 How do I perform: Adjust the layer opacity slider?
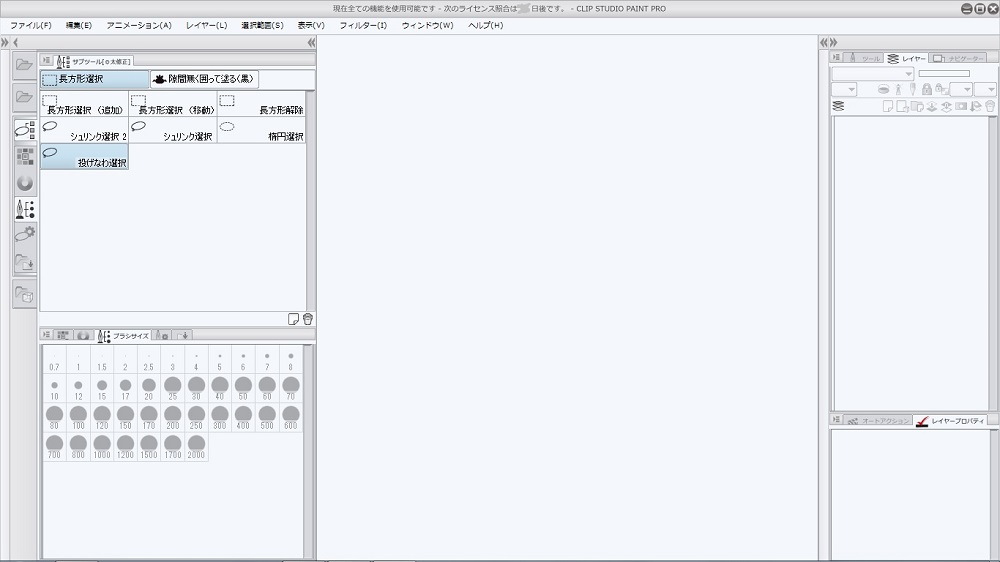pos(944,73)
